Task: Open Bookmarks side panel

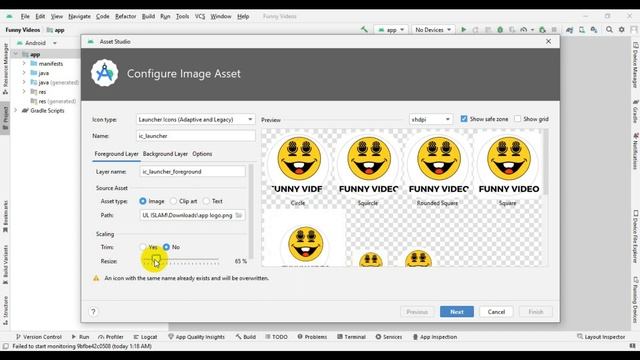Action: pyautogui.click(x=5, y=216)
